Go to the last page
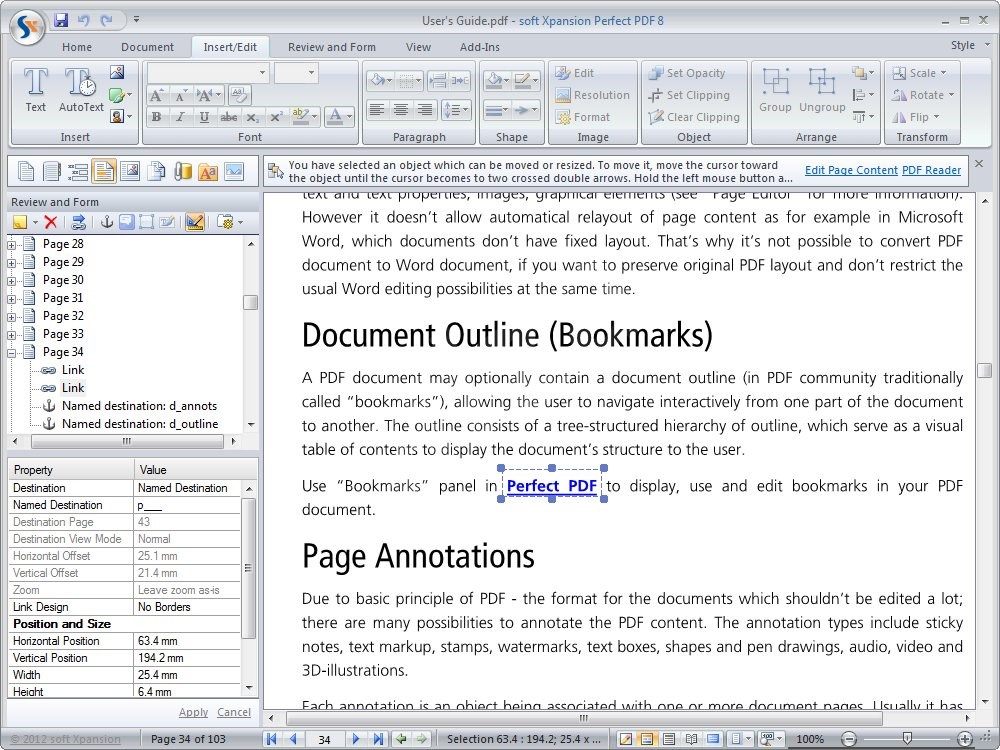Viewport: 1000px width, 750px height. (378, 739)
